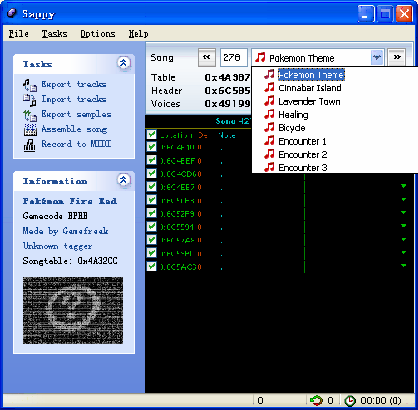Go to previous song with << button

[x=207, y=57]
